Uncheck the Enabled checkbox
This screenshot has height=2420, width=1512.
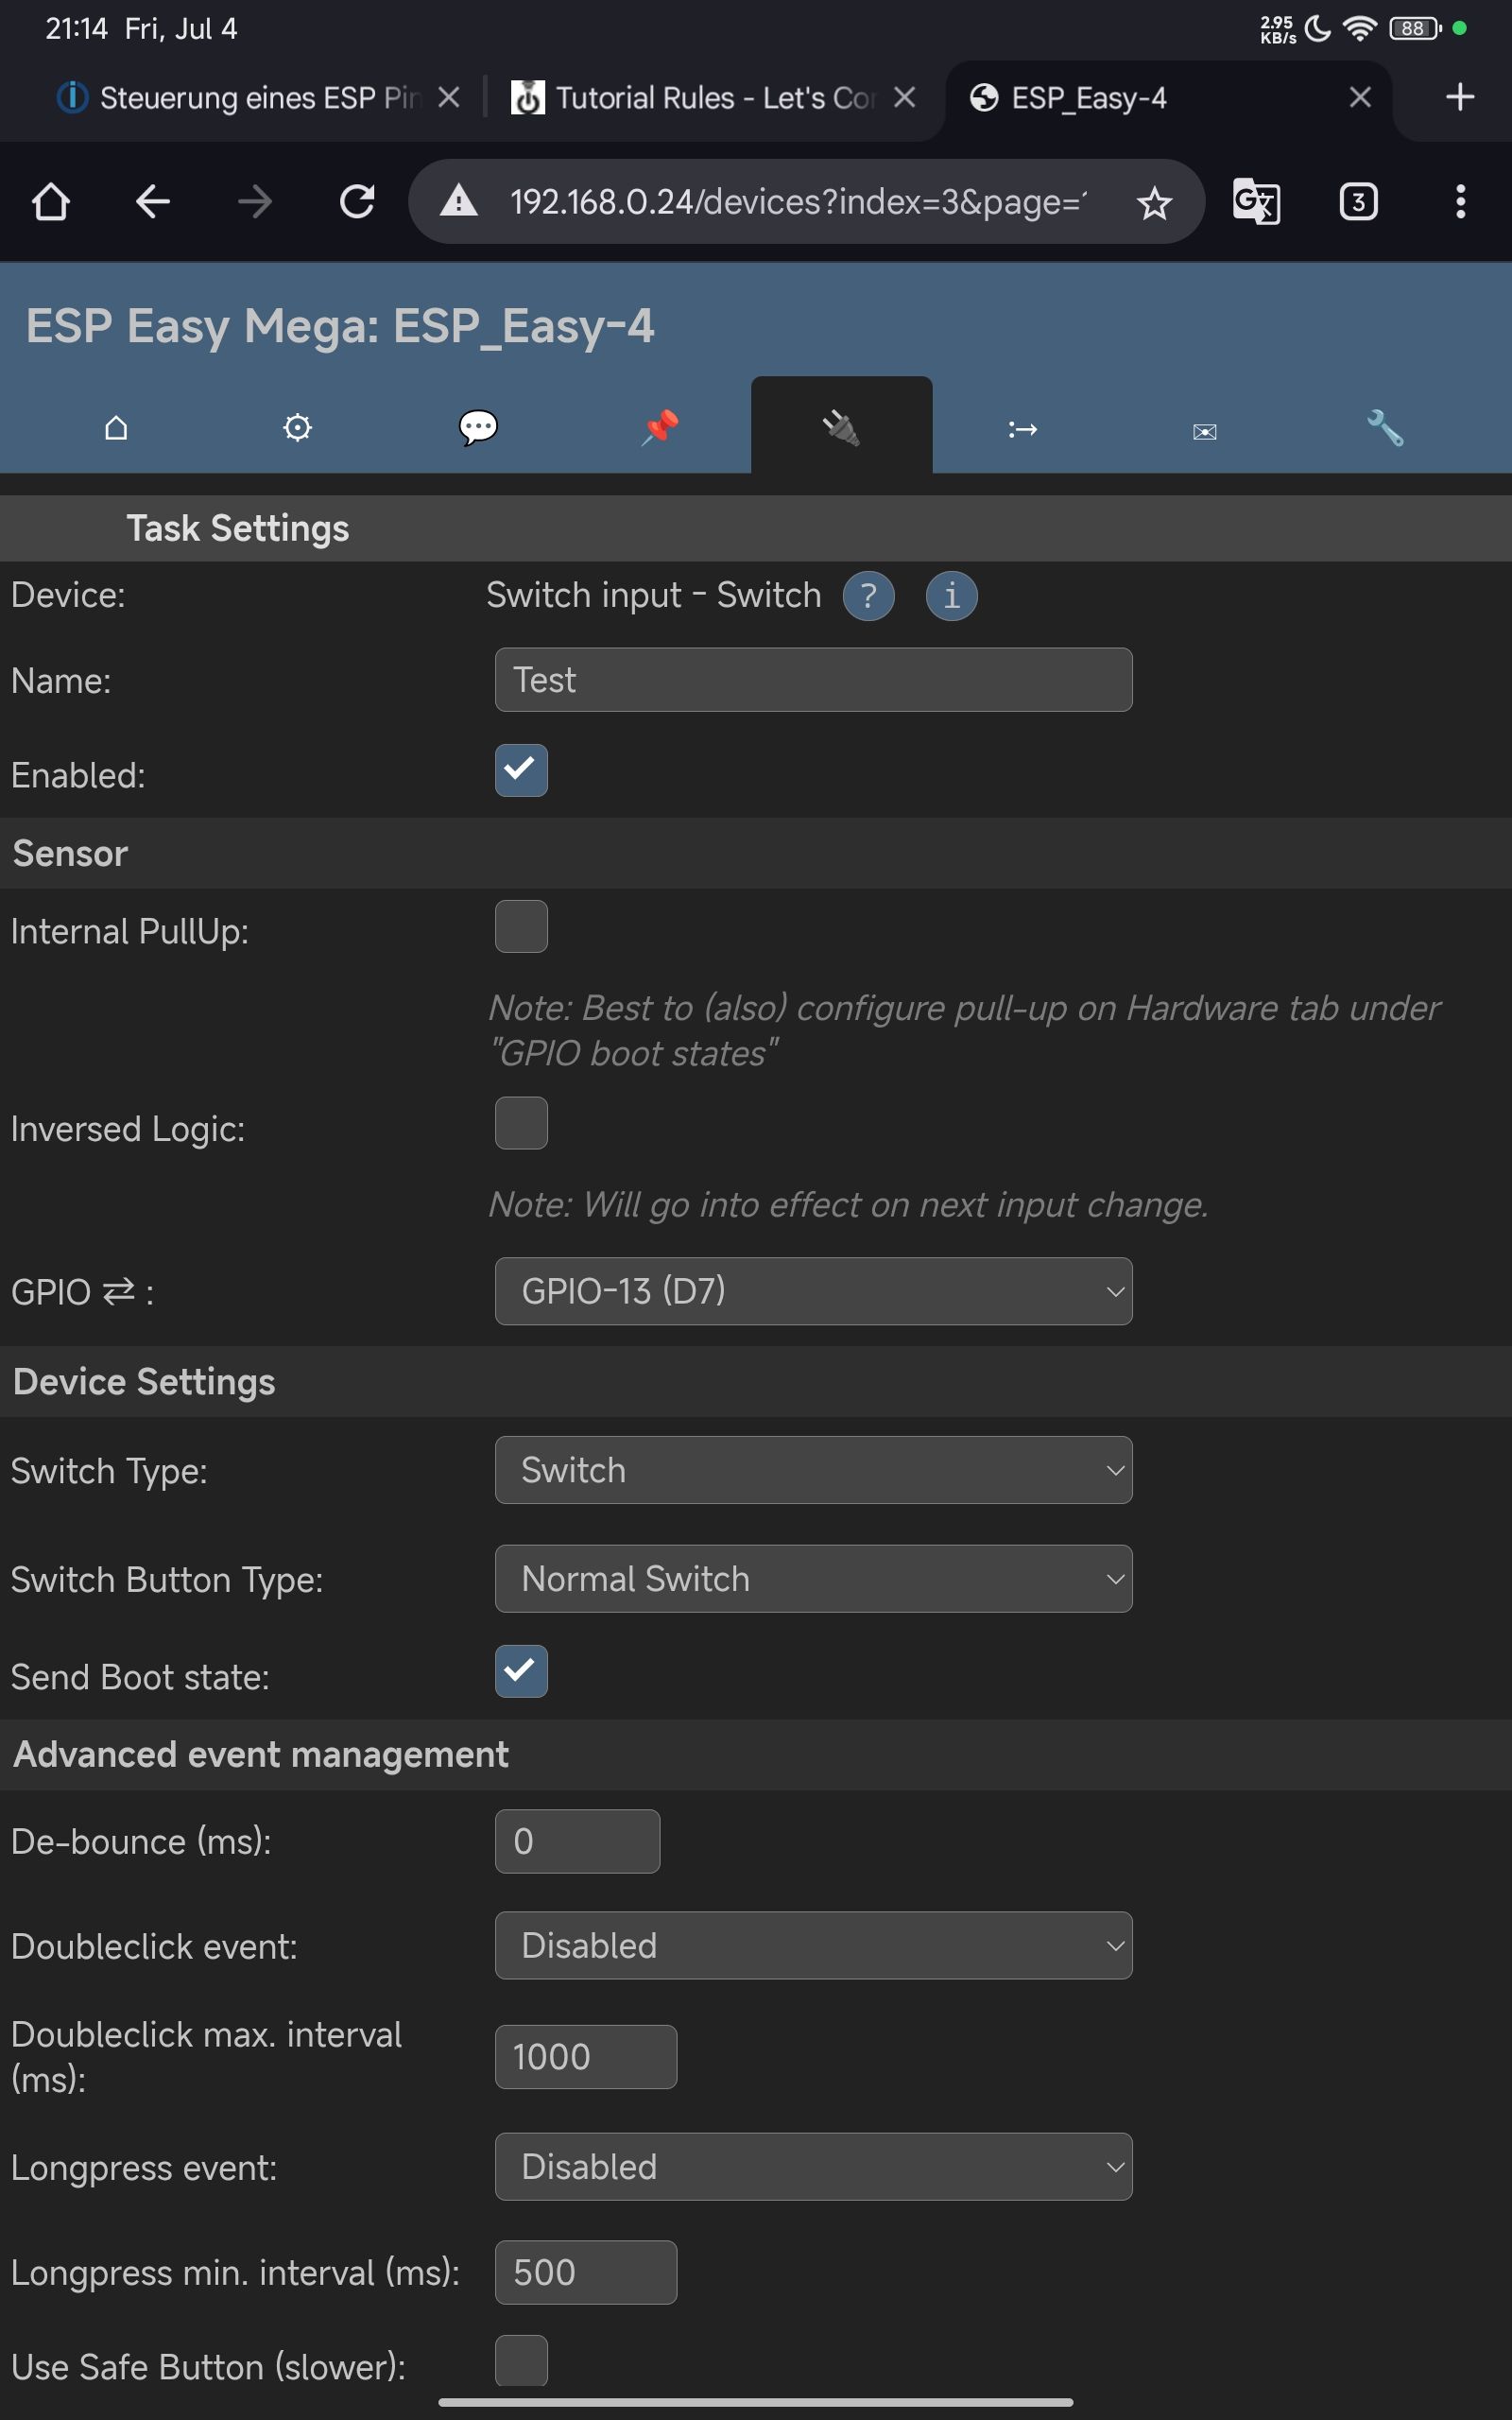click(521, 770)
